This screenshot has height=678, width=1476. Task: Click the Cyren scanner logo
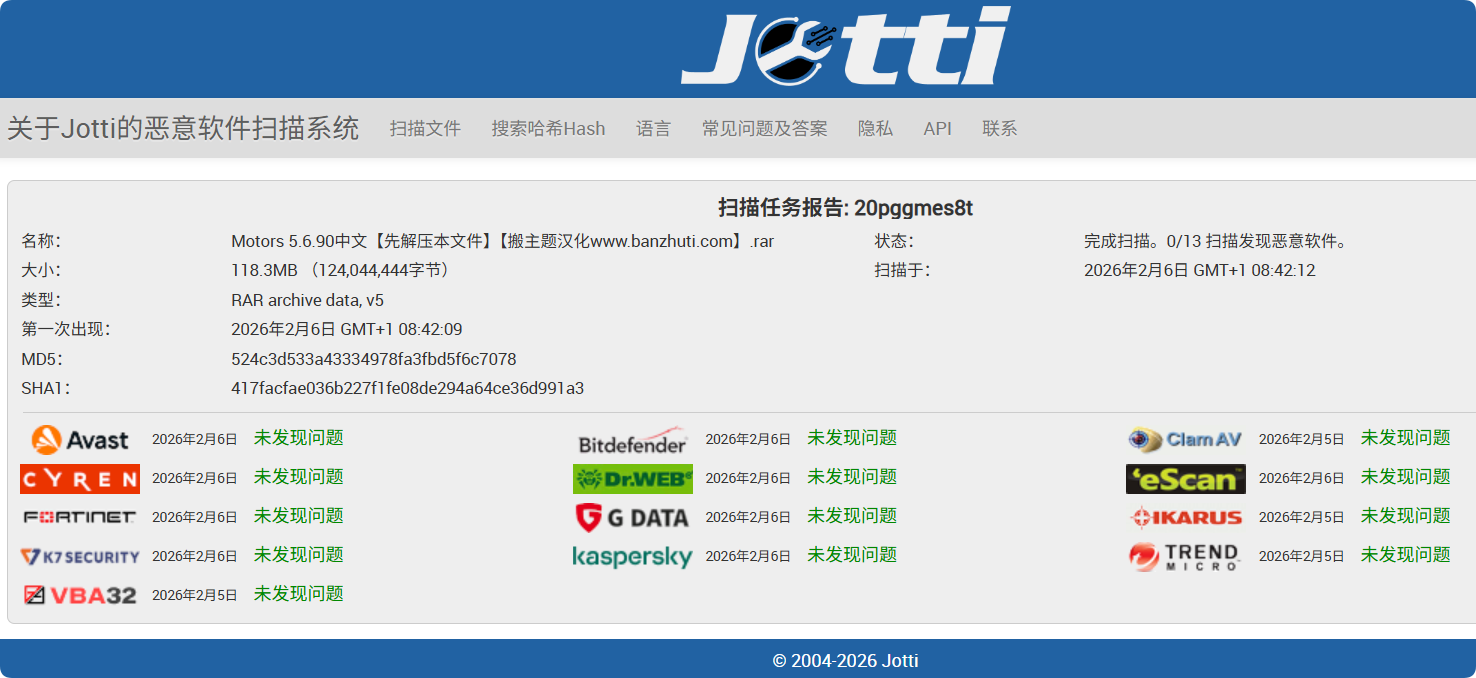click(x=80, y=479)
